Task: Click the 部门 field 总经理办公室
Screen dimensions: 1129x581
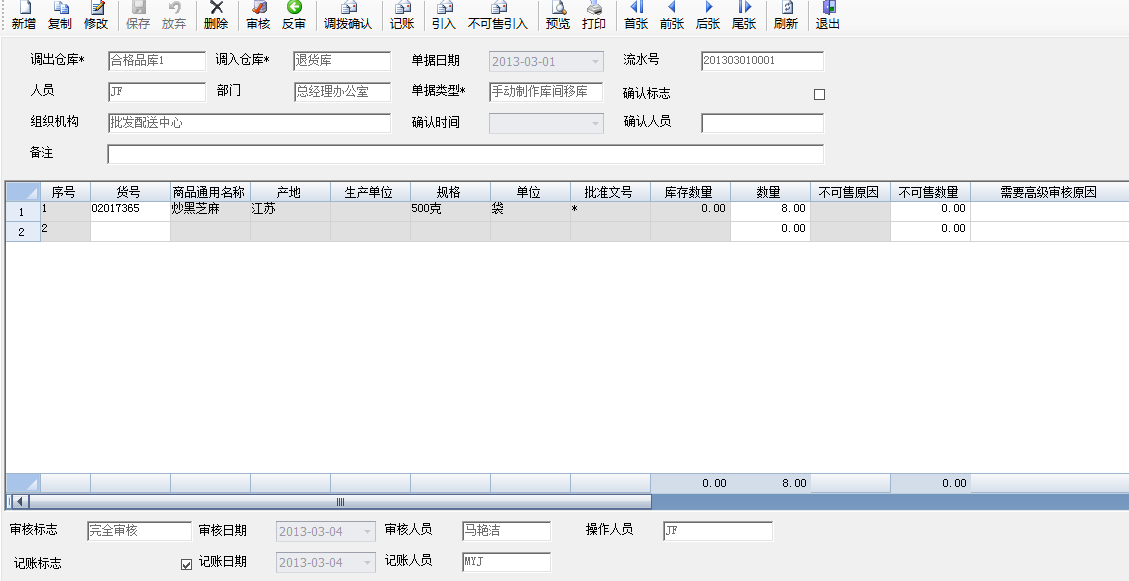Action: (x=342, y=91)
